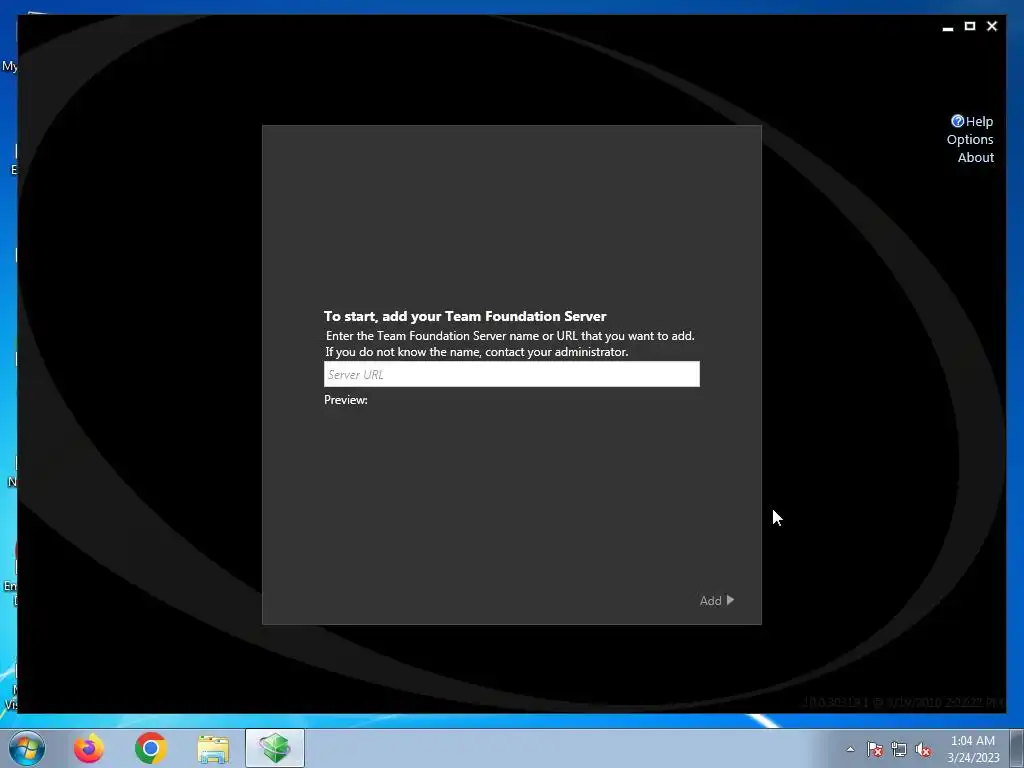Open Windows Explorer from the taskbar

213,749
